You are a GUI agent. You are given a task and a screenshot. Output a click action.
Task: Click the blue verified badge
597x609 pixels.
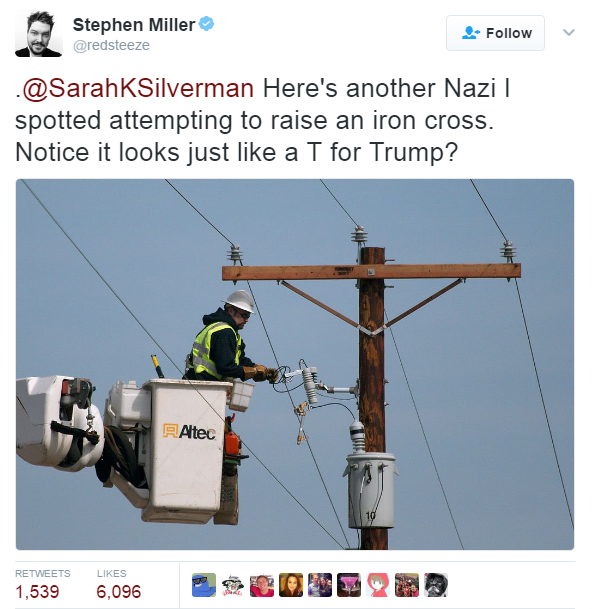pos(206,24)
